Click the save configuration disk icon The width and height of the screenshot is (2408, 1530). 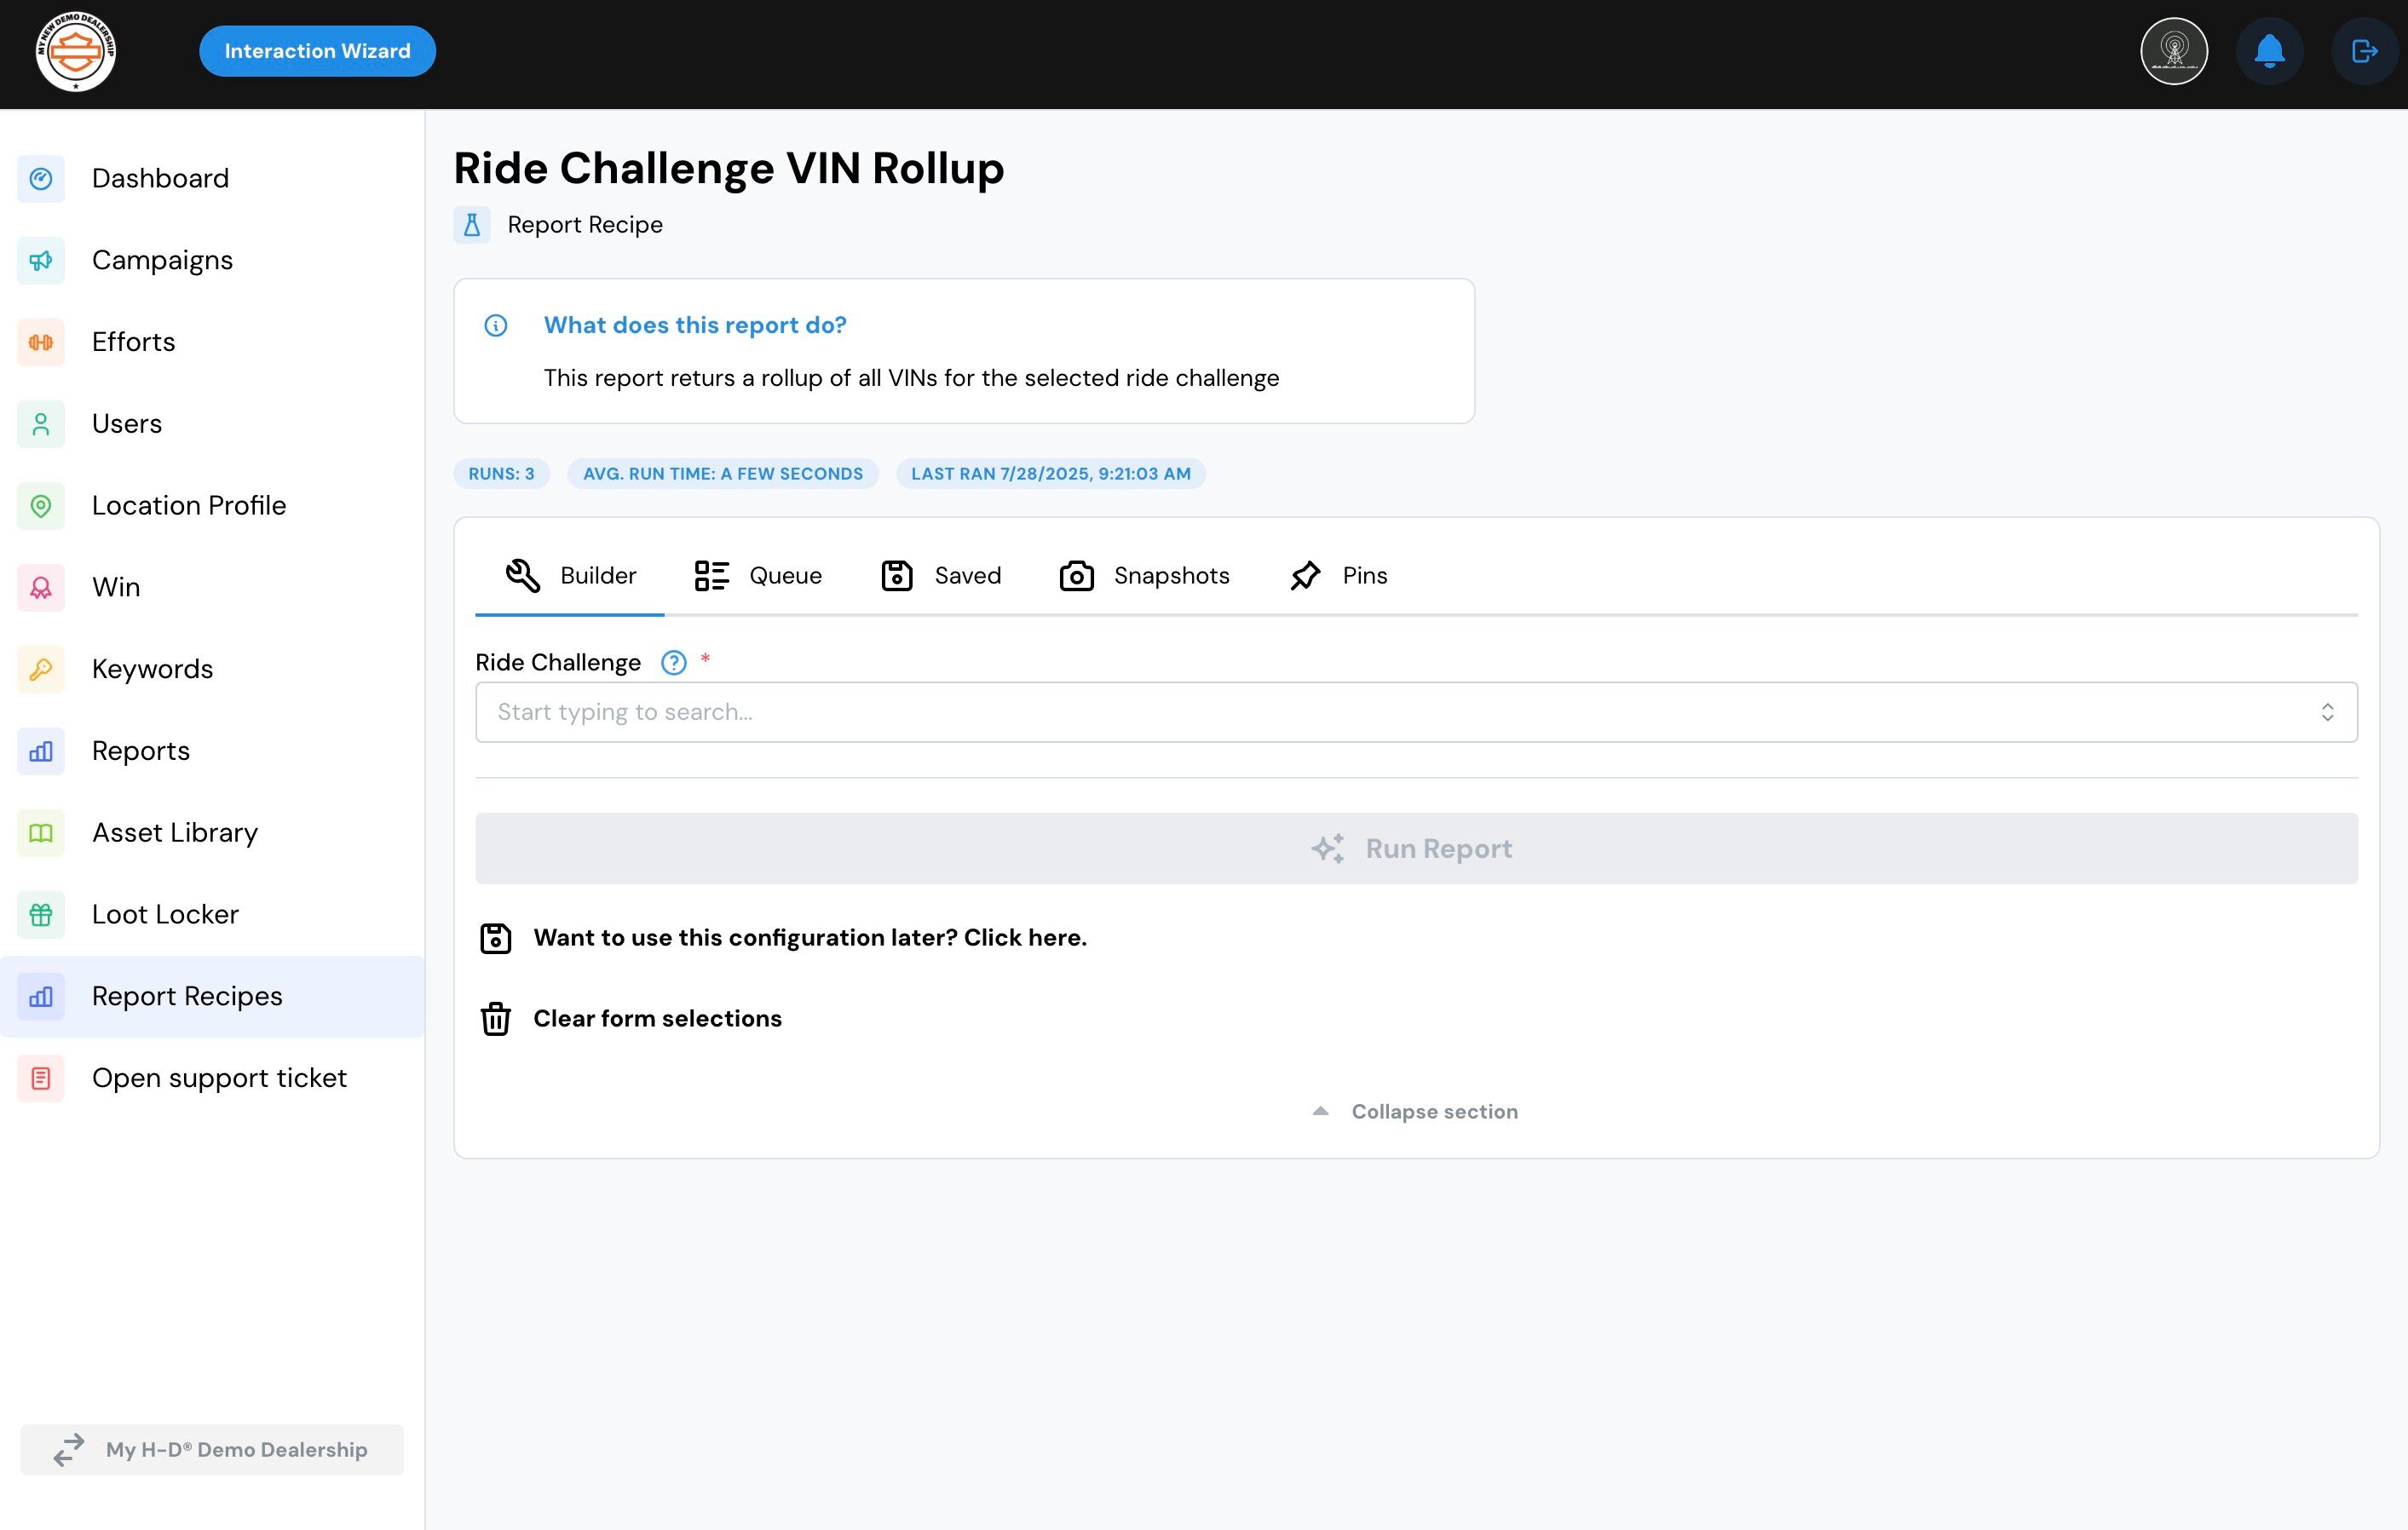click(496, 938)
